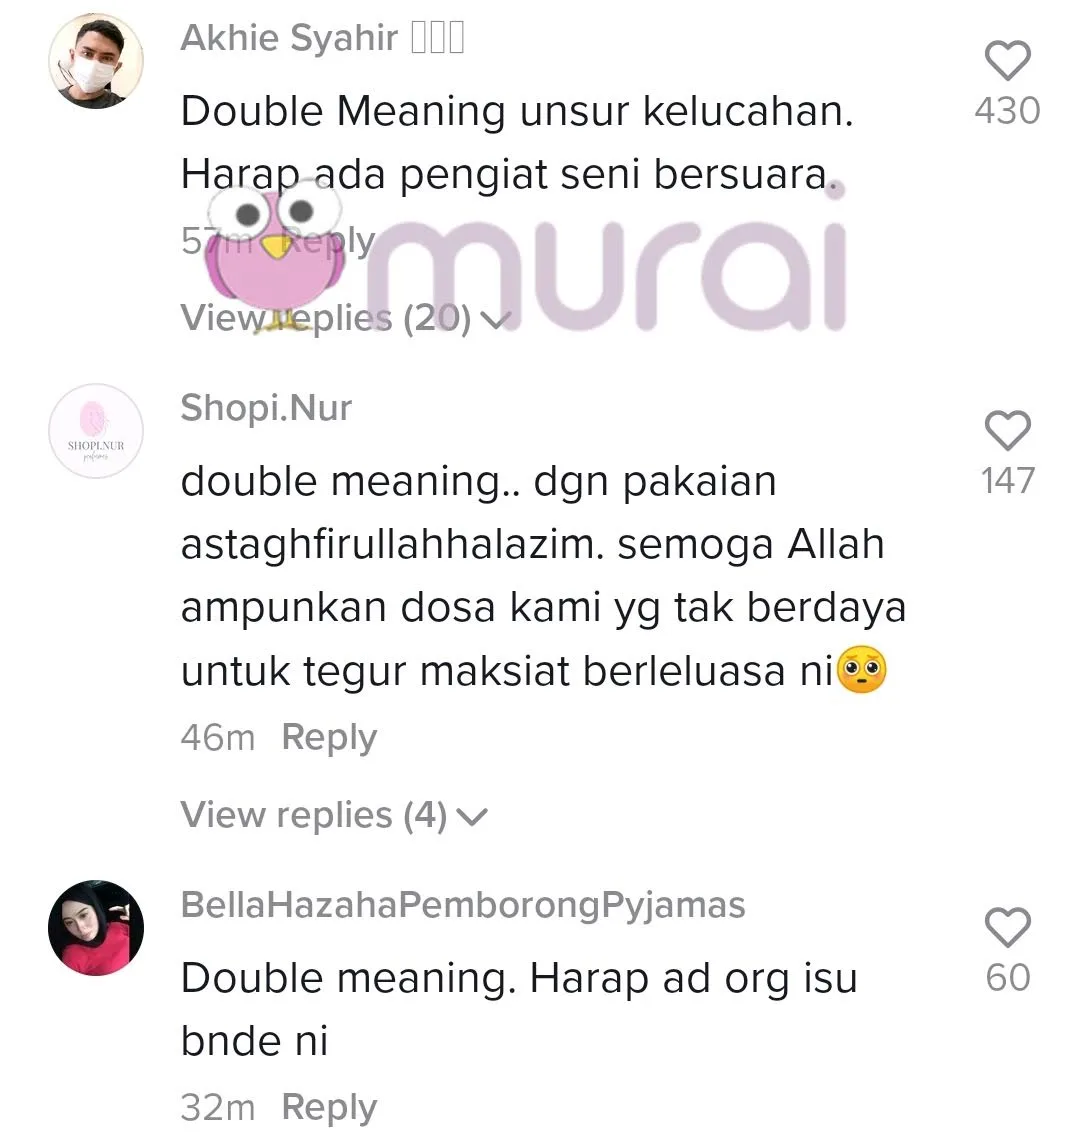
Task: Like Shopi.Nur's comment with heart icon
Action: [x=1007, y=430]
